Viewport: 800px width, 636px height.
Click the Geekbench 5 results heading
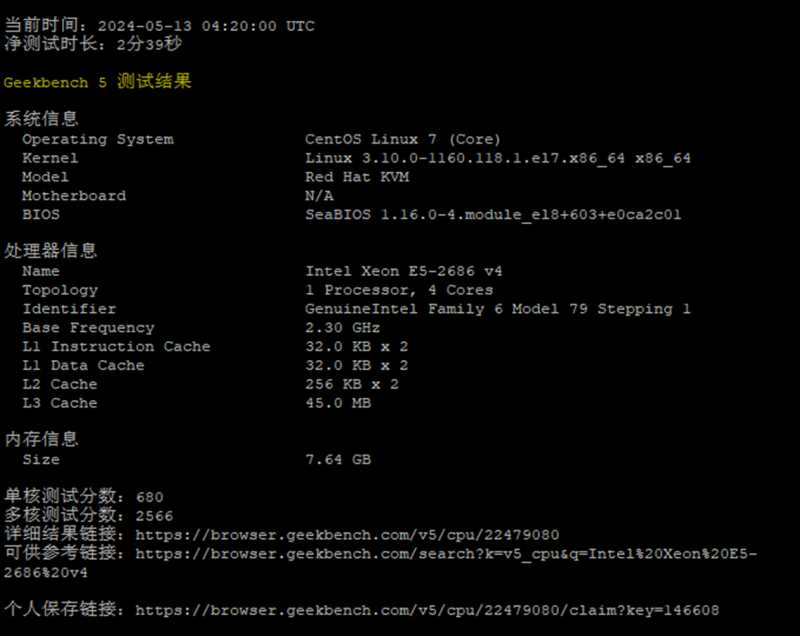[98, 82]
